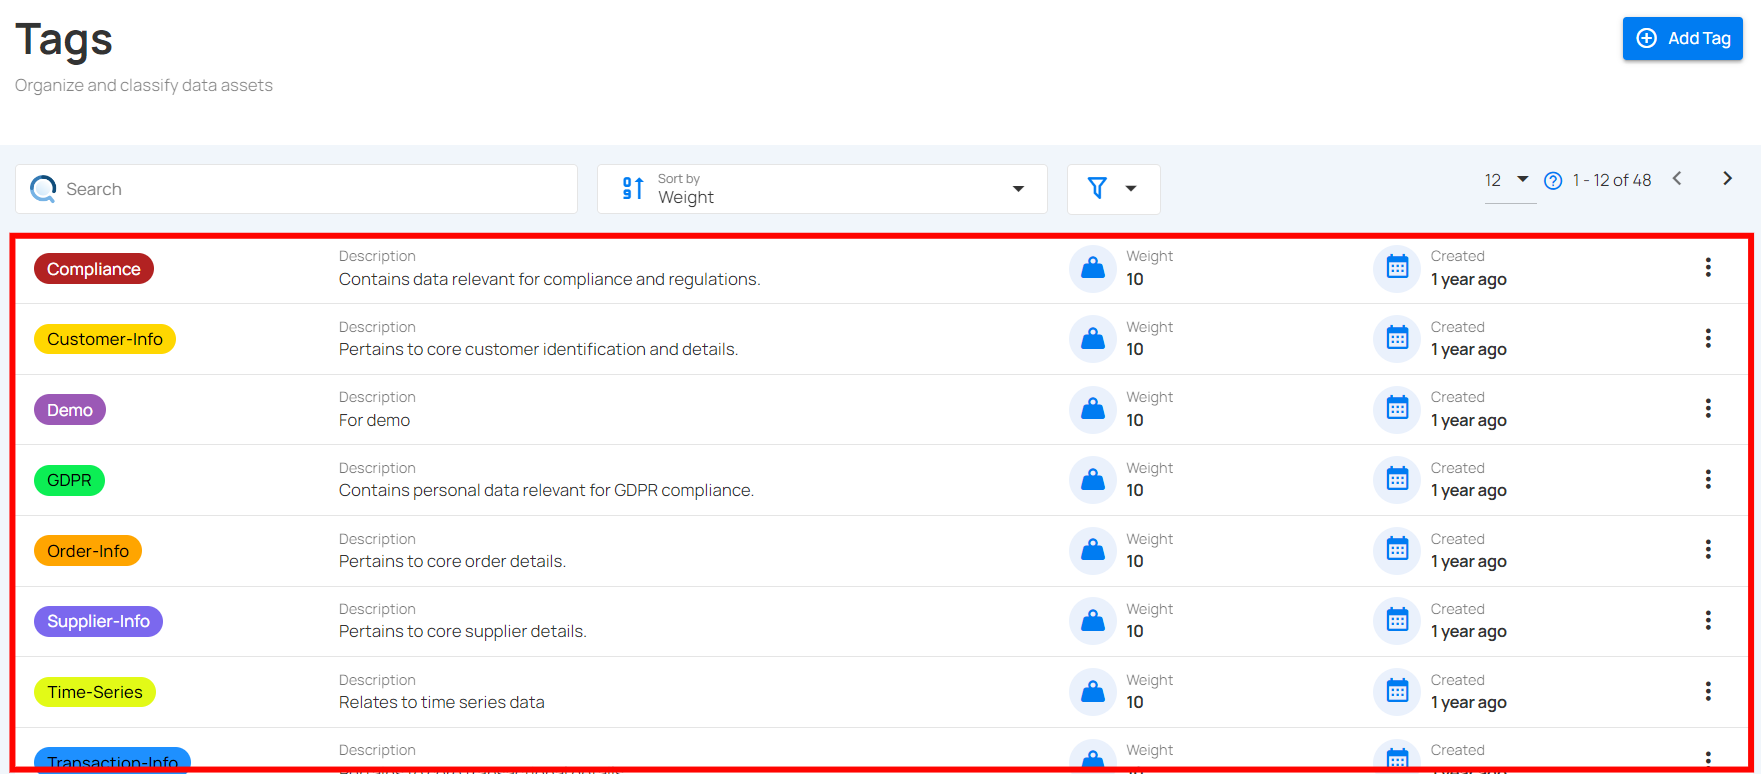Open the page size 12 dropdown
This screenshot has width=1761, height=774.
(1507, 180)
